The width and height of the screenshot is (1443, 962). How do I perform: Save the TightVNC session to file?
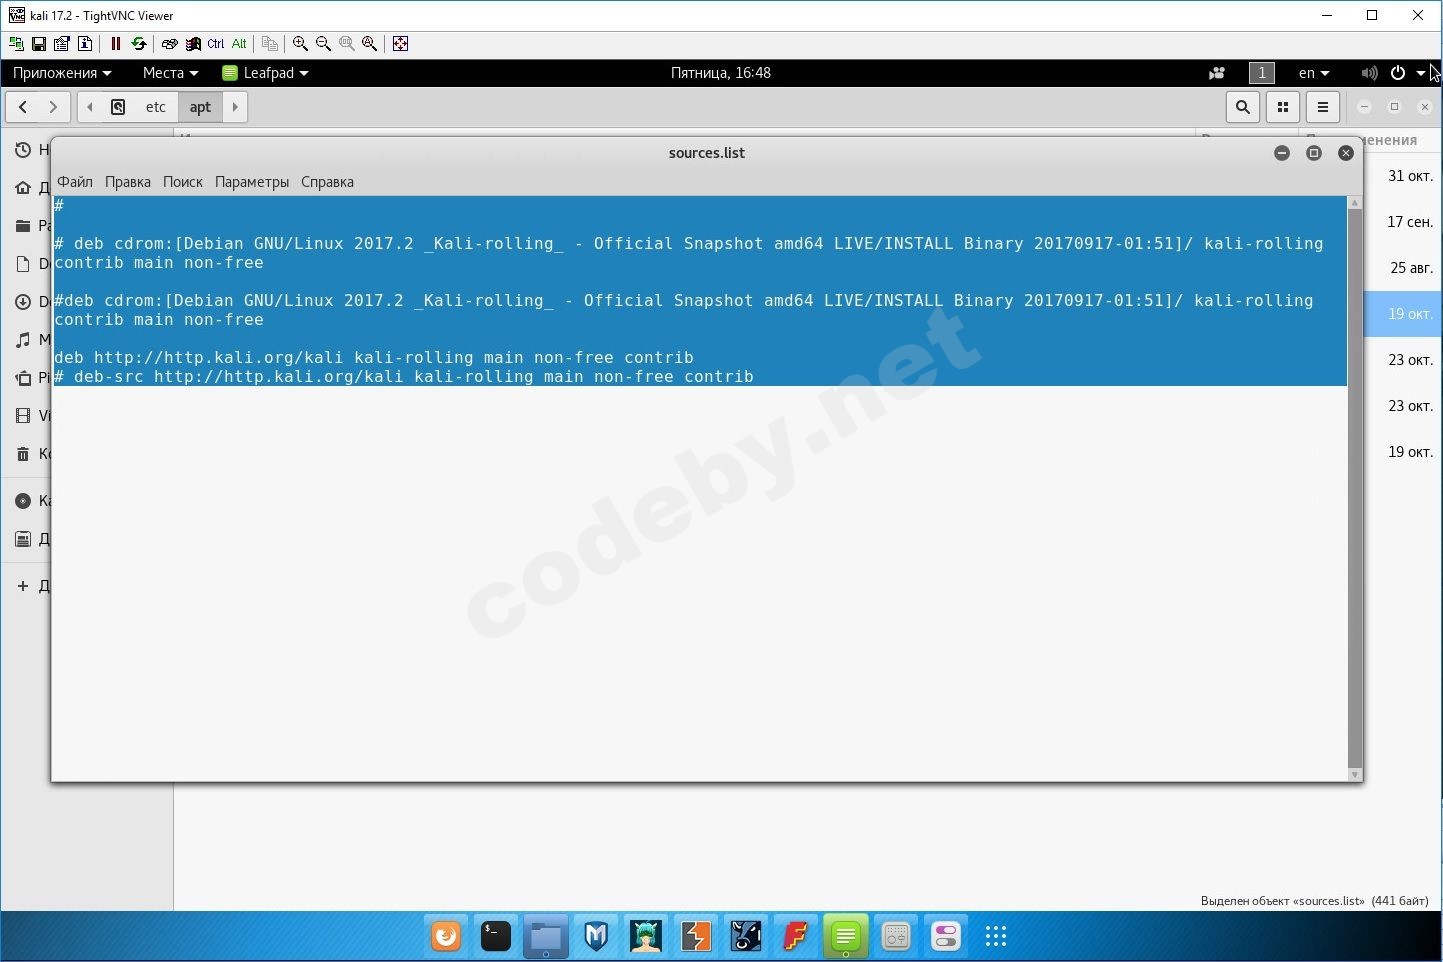[x=39, y=44]
